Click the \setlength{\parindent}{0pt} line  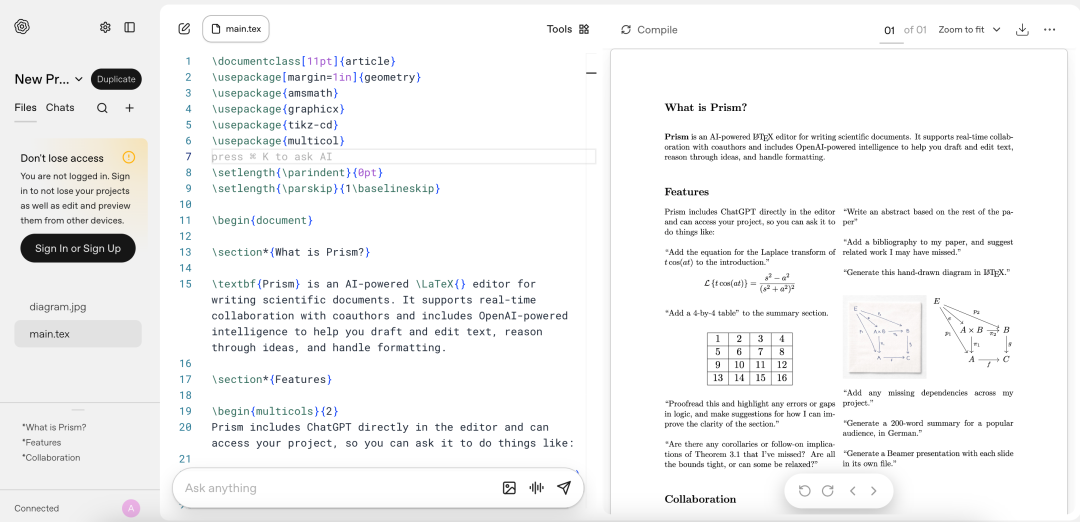(x=298, y=172)
